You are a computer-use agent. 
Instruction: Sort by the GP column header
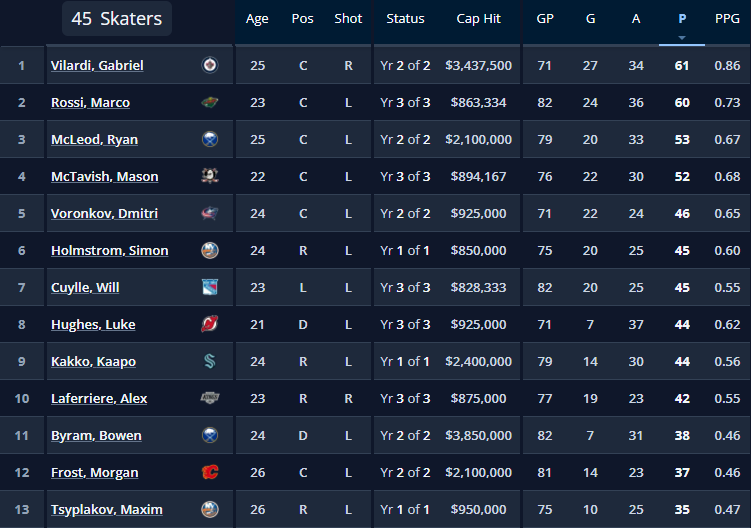(x=545, y=19)
